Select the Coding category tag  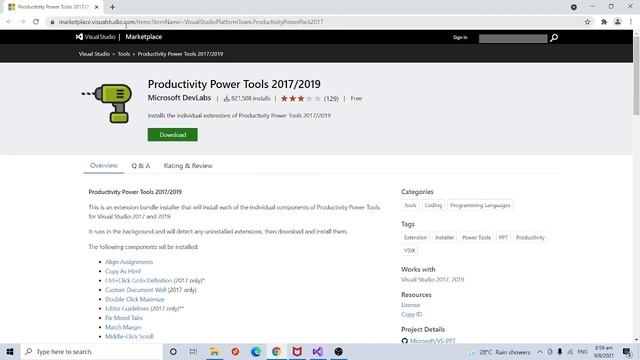coord(433,205)
